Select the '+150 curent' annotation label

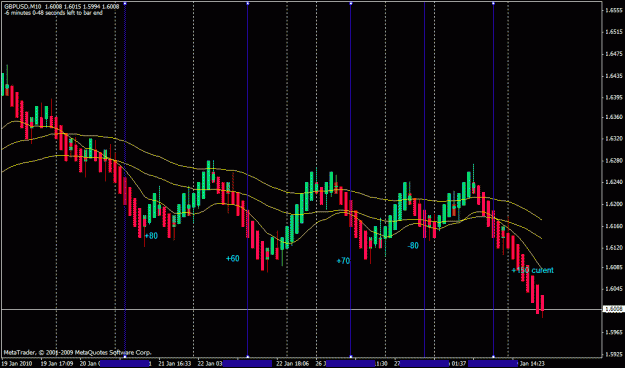pos(533,270)
